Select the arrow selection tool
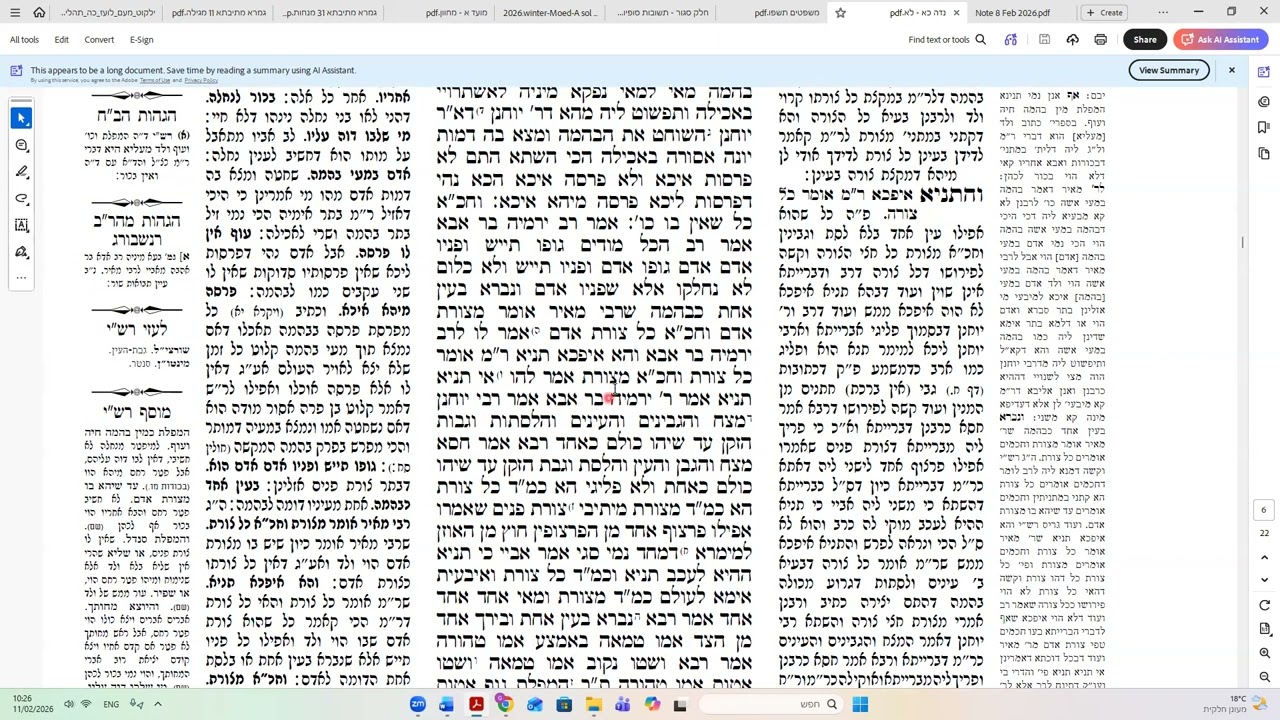This screenshot has height=720, width=1280. pos(22,119)
